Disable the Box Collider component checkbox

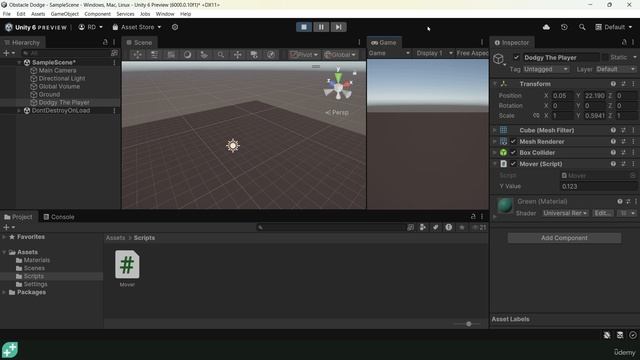pyautogui.click(x=513, y=152)
